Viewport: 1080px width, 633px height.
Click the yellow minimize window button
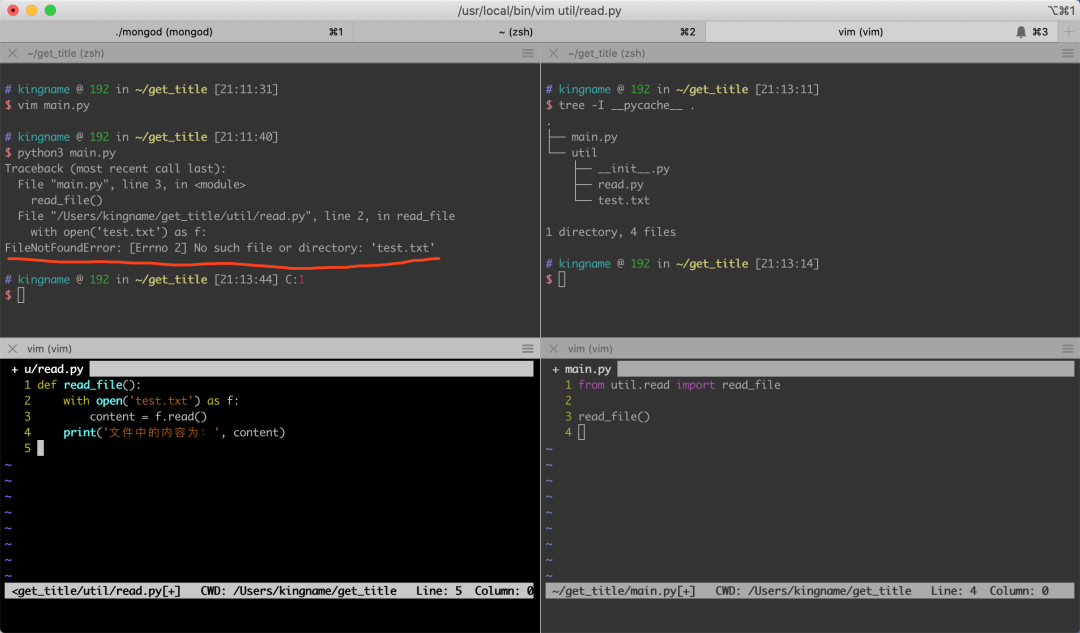[x=32, y=10]
